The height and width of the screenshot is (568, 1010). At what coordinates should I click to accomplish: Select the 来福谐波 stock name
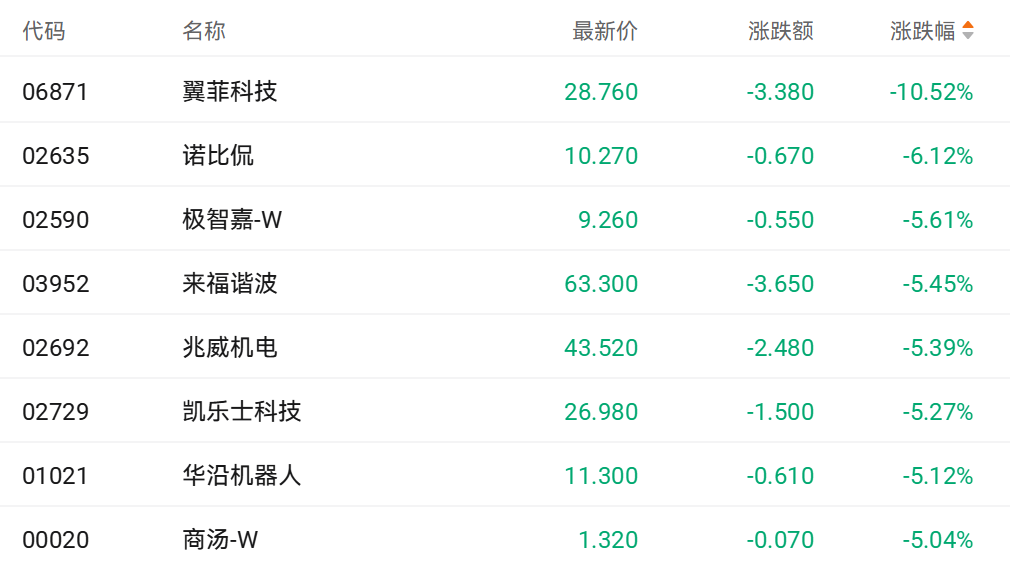click(229, 283)
